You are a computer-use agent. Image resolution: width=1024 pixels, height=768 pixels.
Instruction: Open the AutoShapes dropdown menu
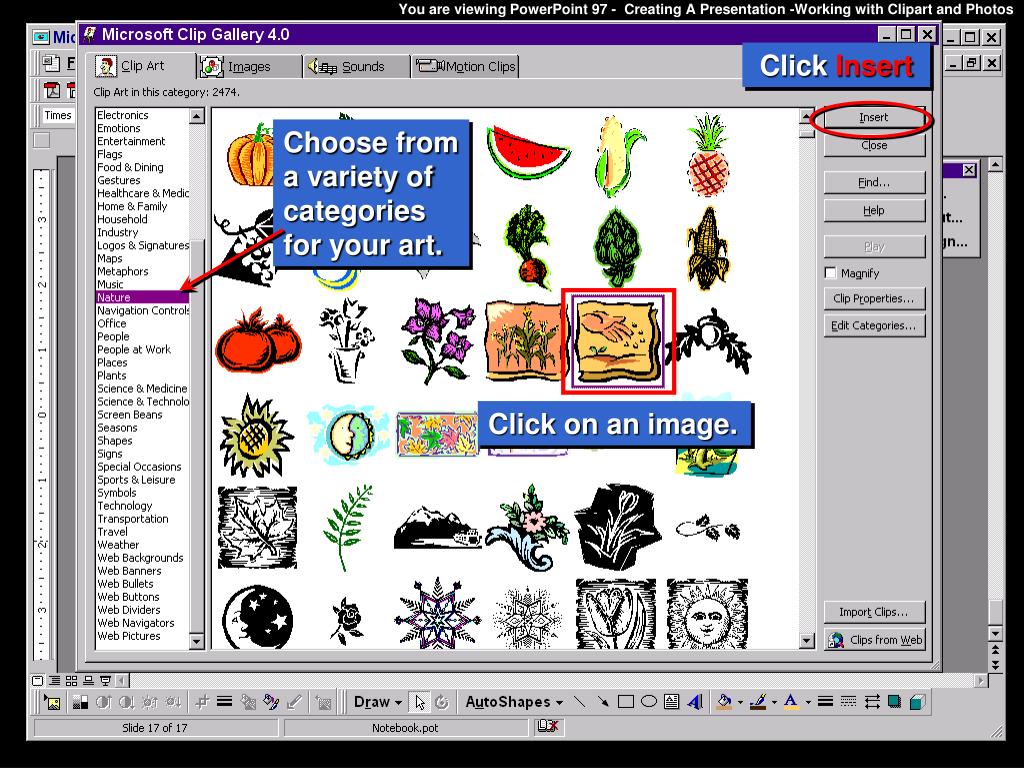pos(514,702)
